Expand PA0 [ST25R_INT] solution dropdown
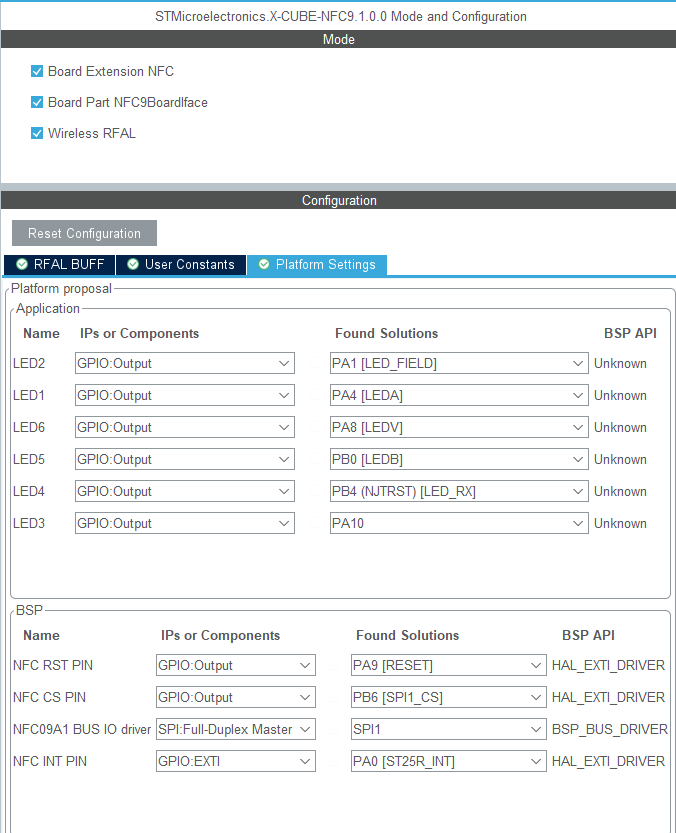676x833 pixels. (x=449, y=761)
